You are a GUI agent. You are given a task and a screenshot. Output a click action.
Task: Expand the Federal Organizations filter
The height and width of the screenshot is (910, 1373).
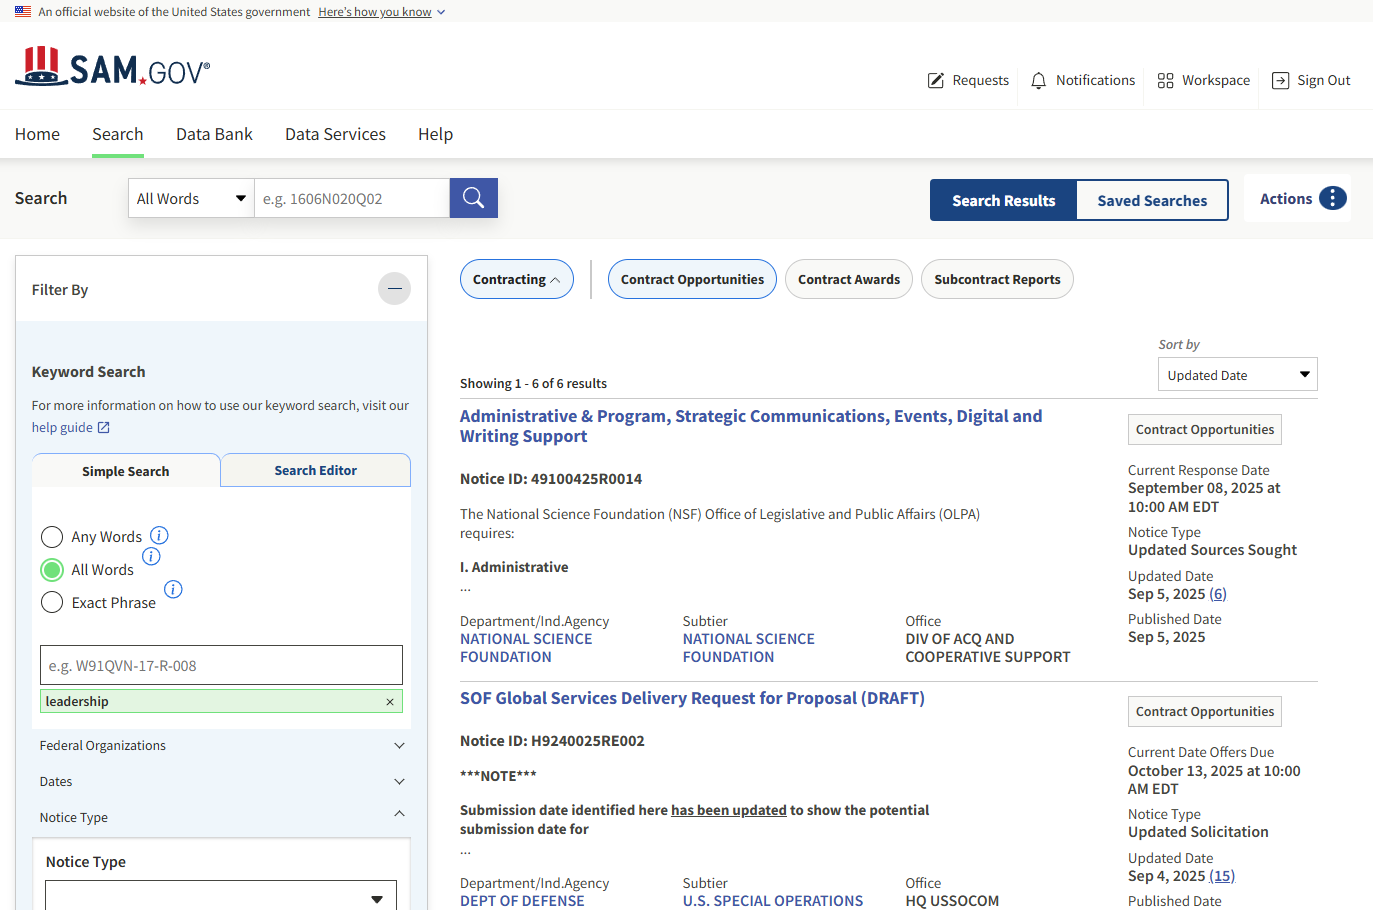point(221,746)
